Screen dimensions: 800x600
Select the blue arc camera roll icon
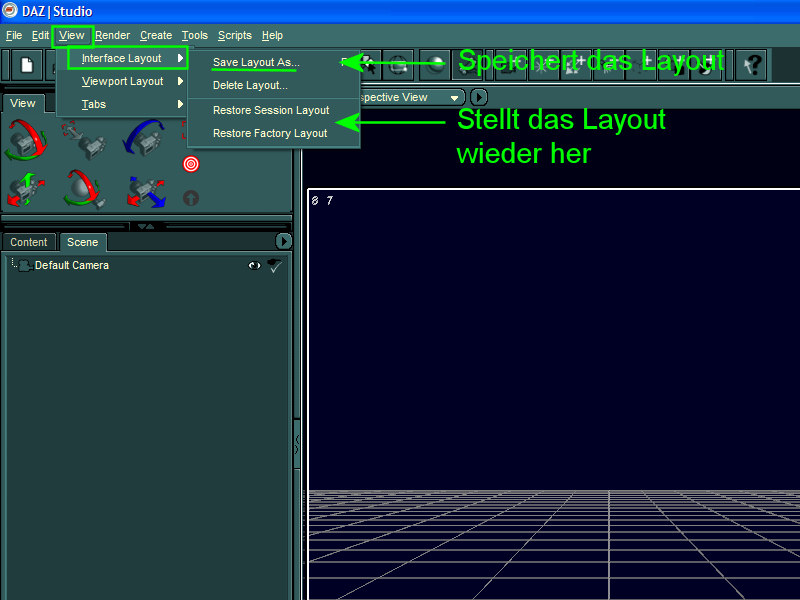pos(144,138)
